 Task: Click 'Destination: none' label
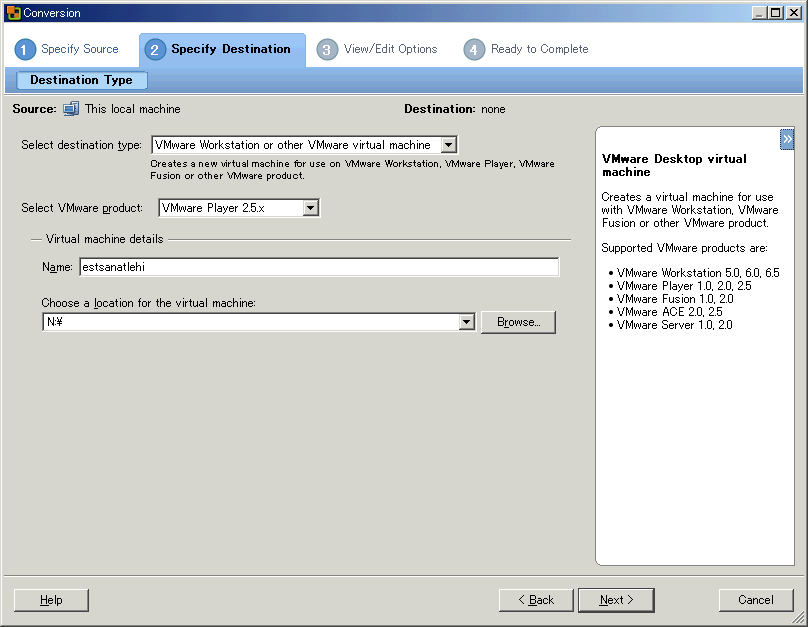click(x=454, y=109)
